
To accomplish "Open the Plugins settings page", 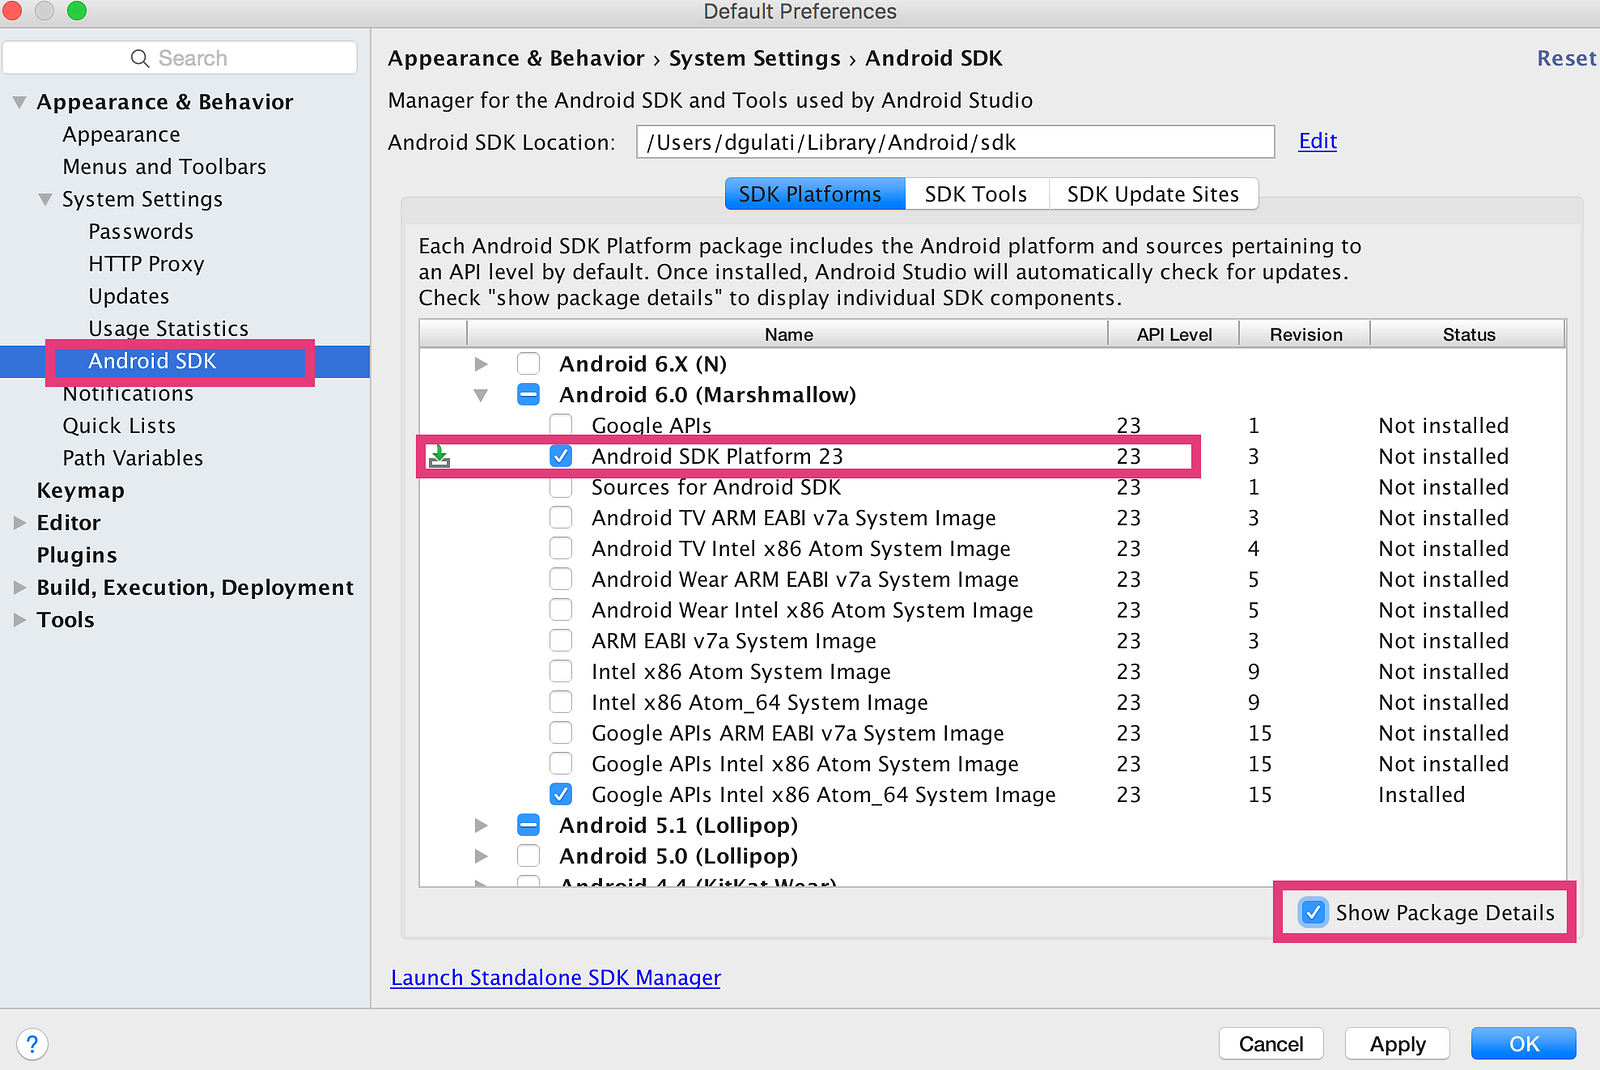I will click(77, 555).
